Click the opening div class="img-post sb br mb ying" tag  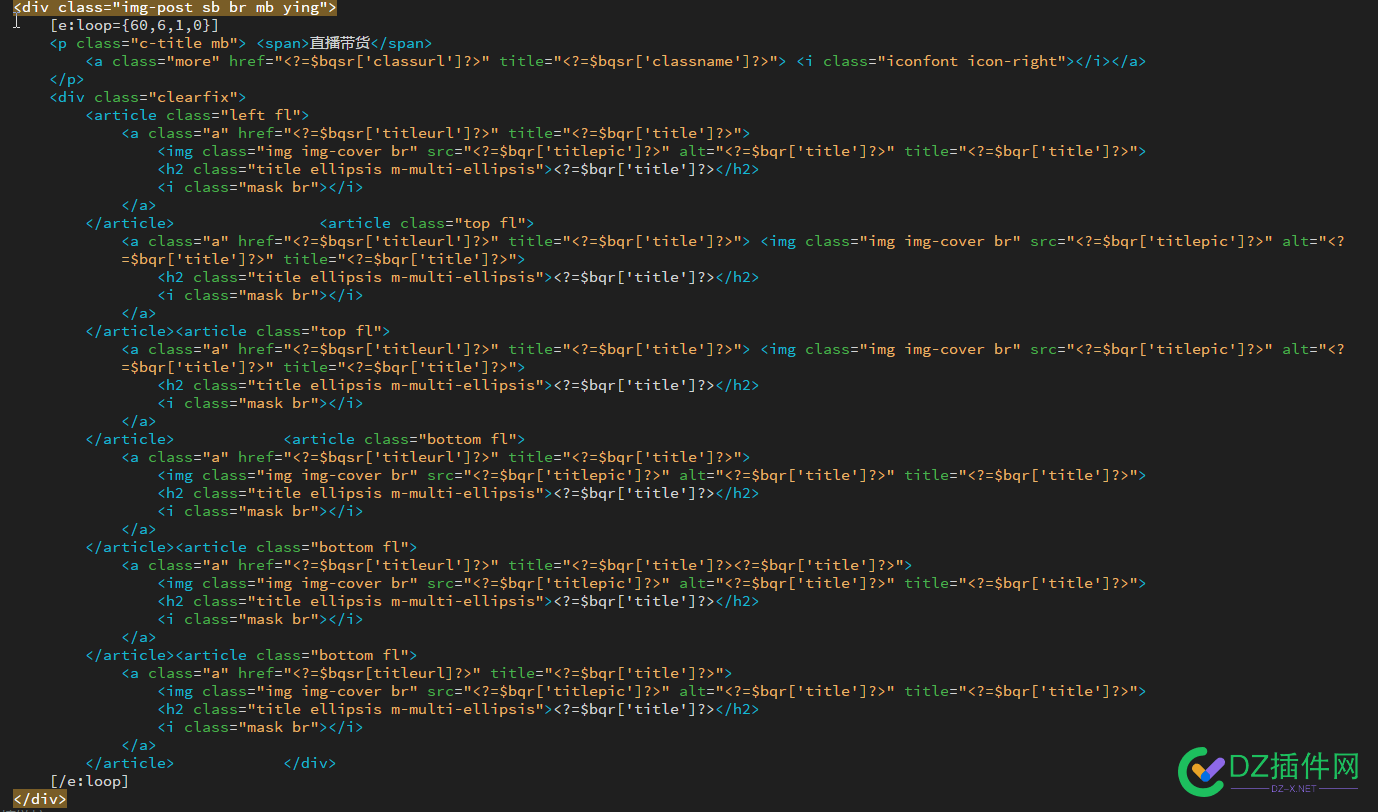click(175, 7)
